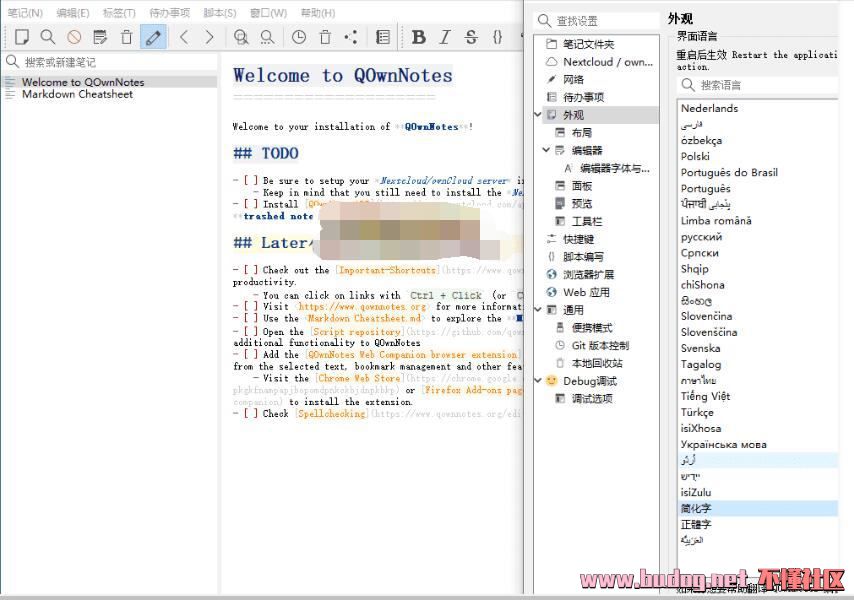Collapse the 编辑器 settings section
Screen dimensions: 854x600
pos(546,150)
